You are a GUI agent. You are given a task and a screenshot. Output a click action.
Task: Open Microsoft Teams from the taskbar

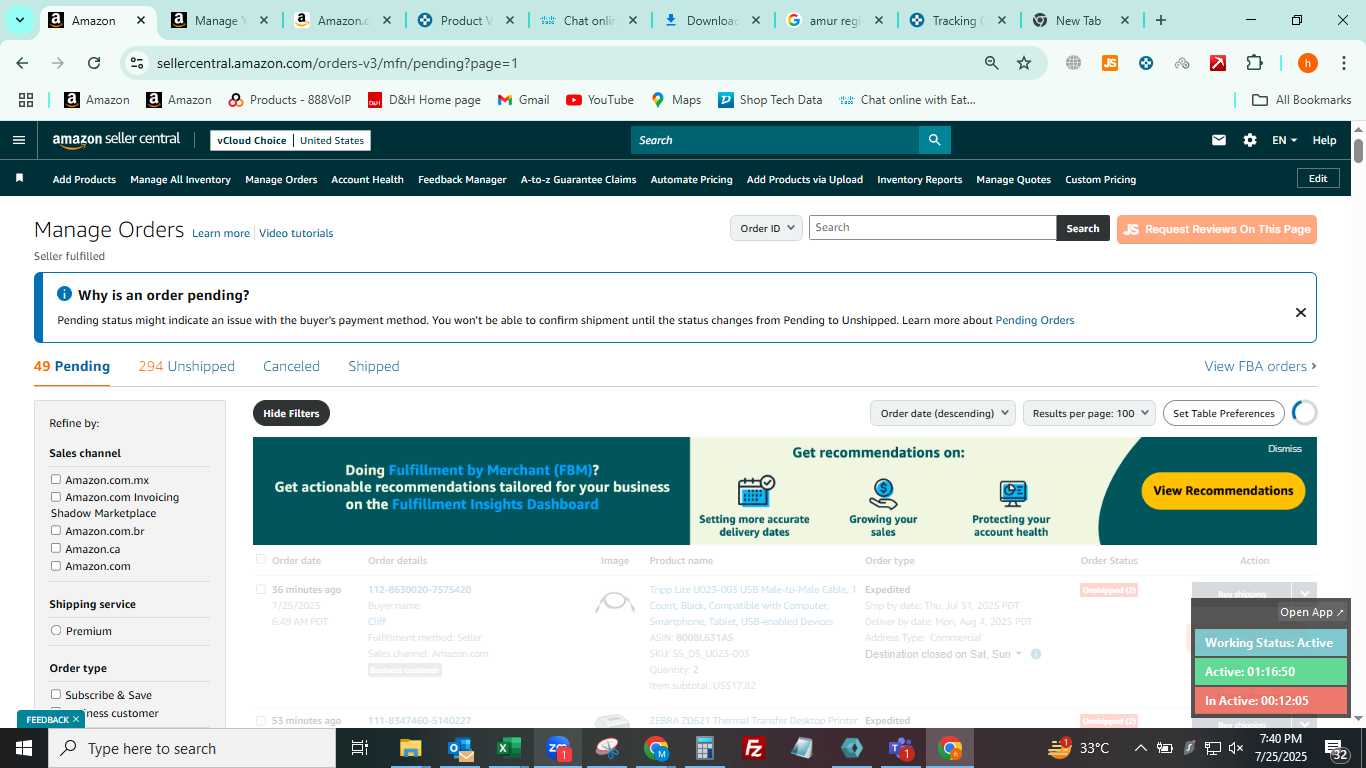(x=900, y=748)
